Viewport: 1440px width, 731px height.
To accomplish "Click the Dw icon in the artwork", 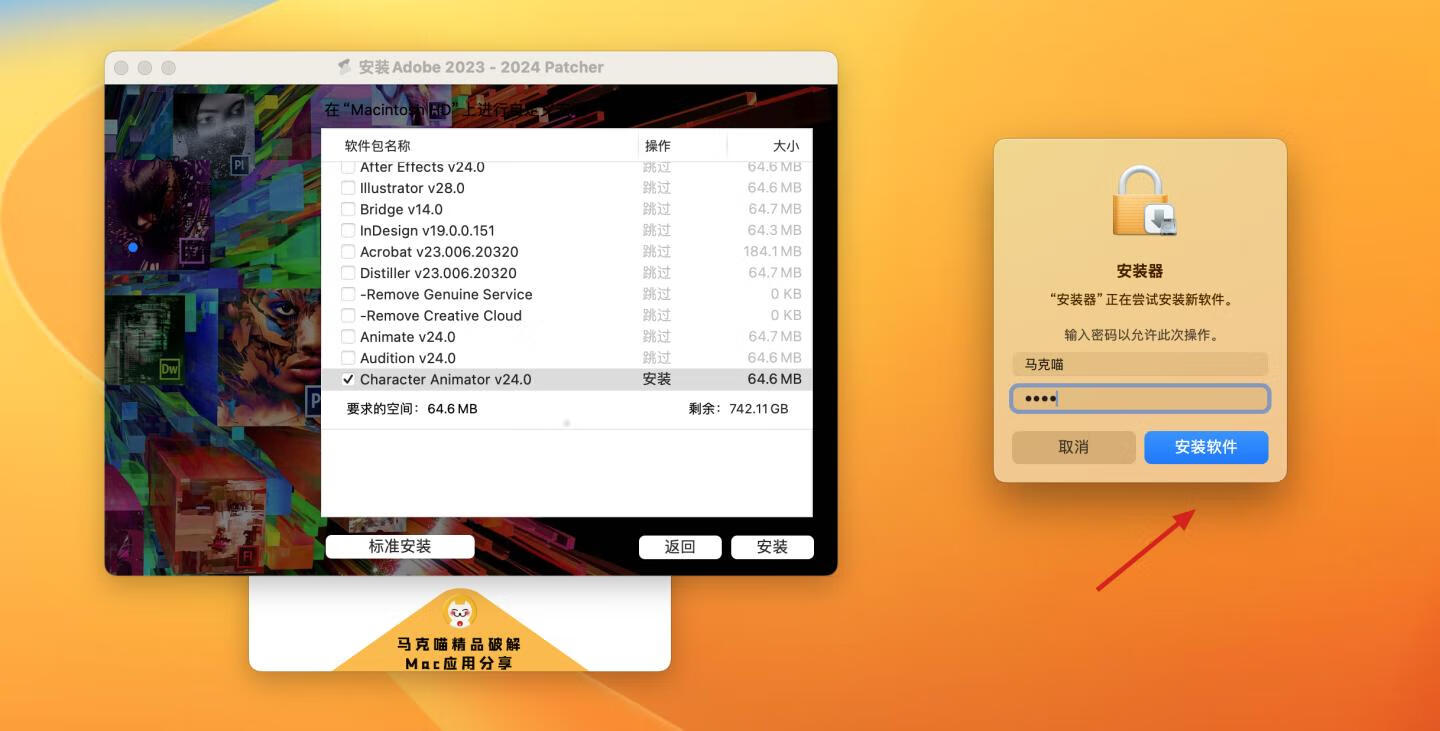I will click(x=170, y=369).
